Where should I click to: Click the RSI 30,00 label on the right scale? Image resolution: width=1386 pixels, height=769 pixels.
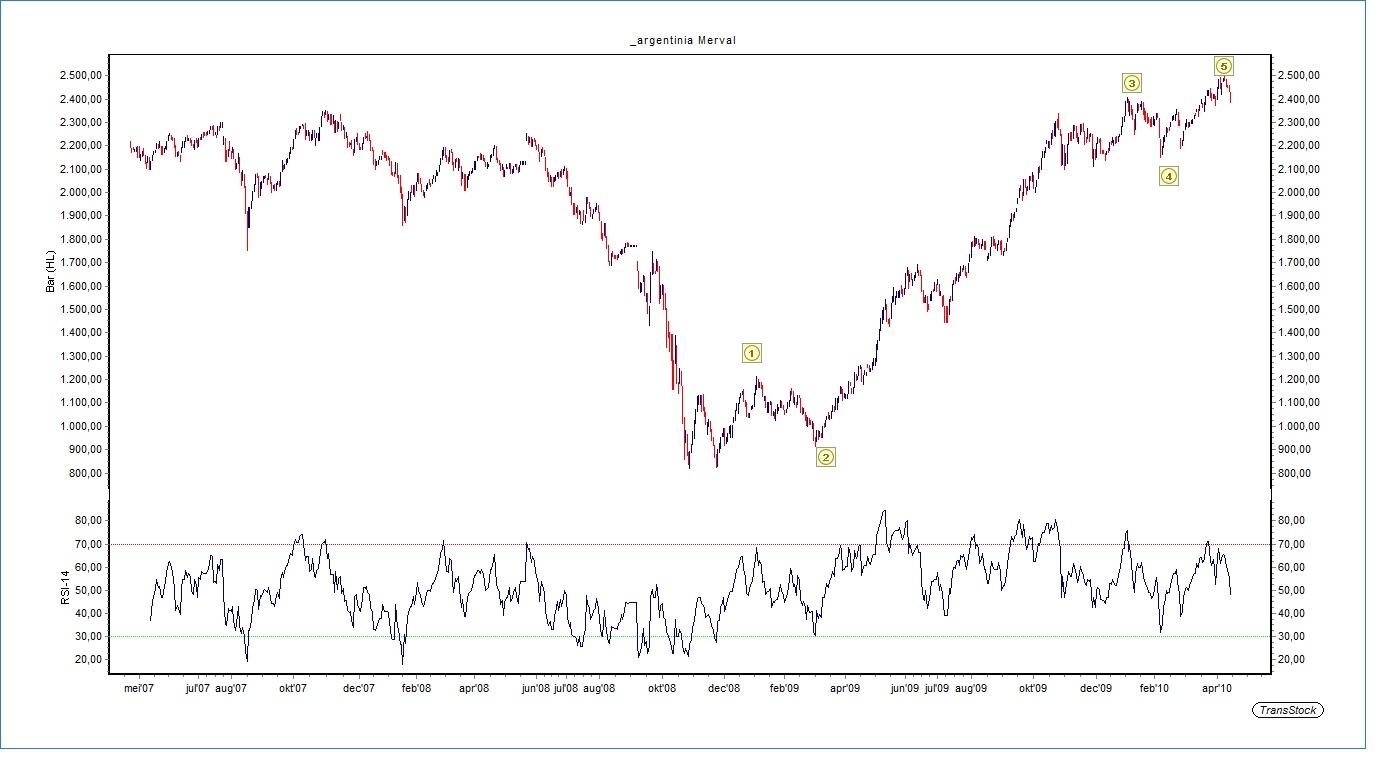tap(1292, 636)
